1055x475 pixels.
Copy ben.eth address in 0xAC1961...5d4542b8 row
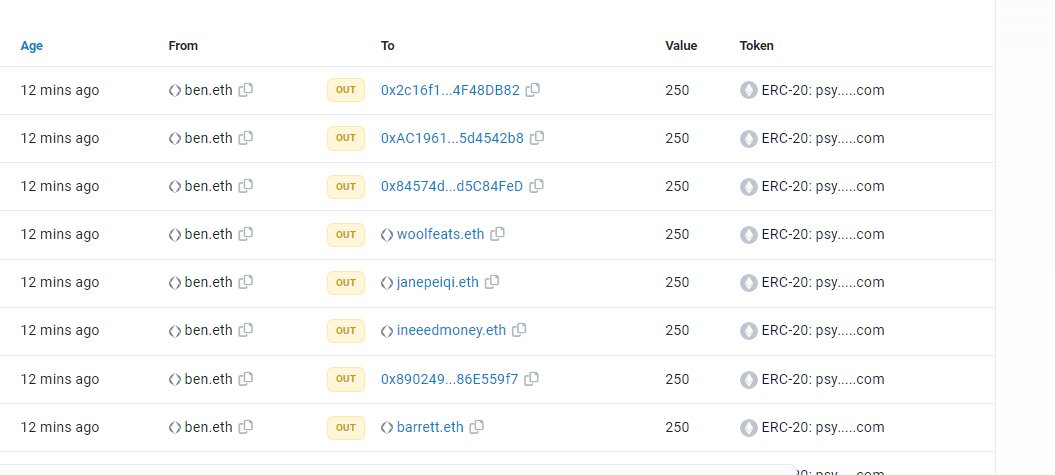tap(246, 138)
